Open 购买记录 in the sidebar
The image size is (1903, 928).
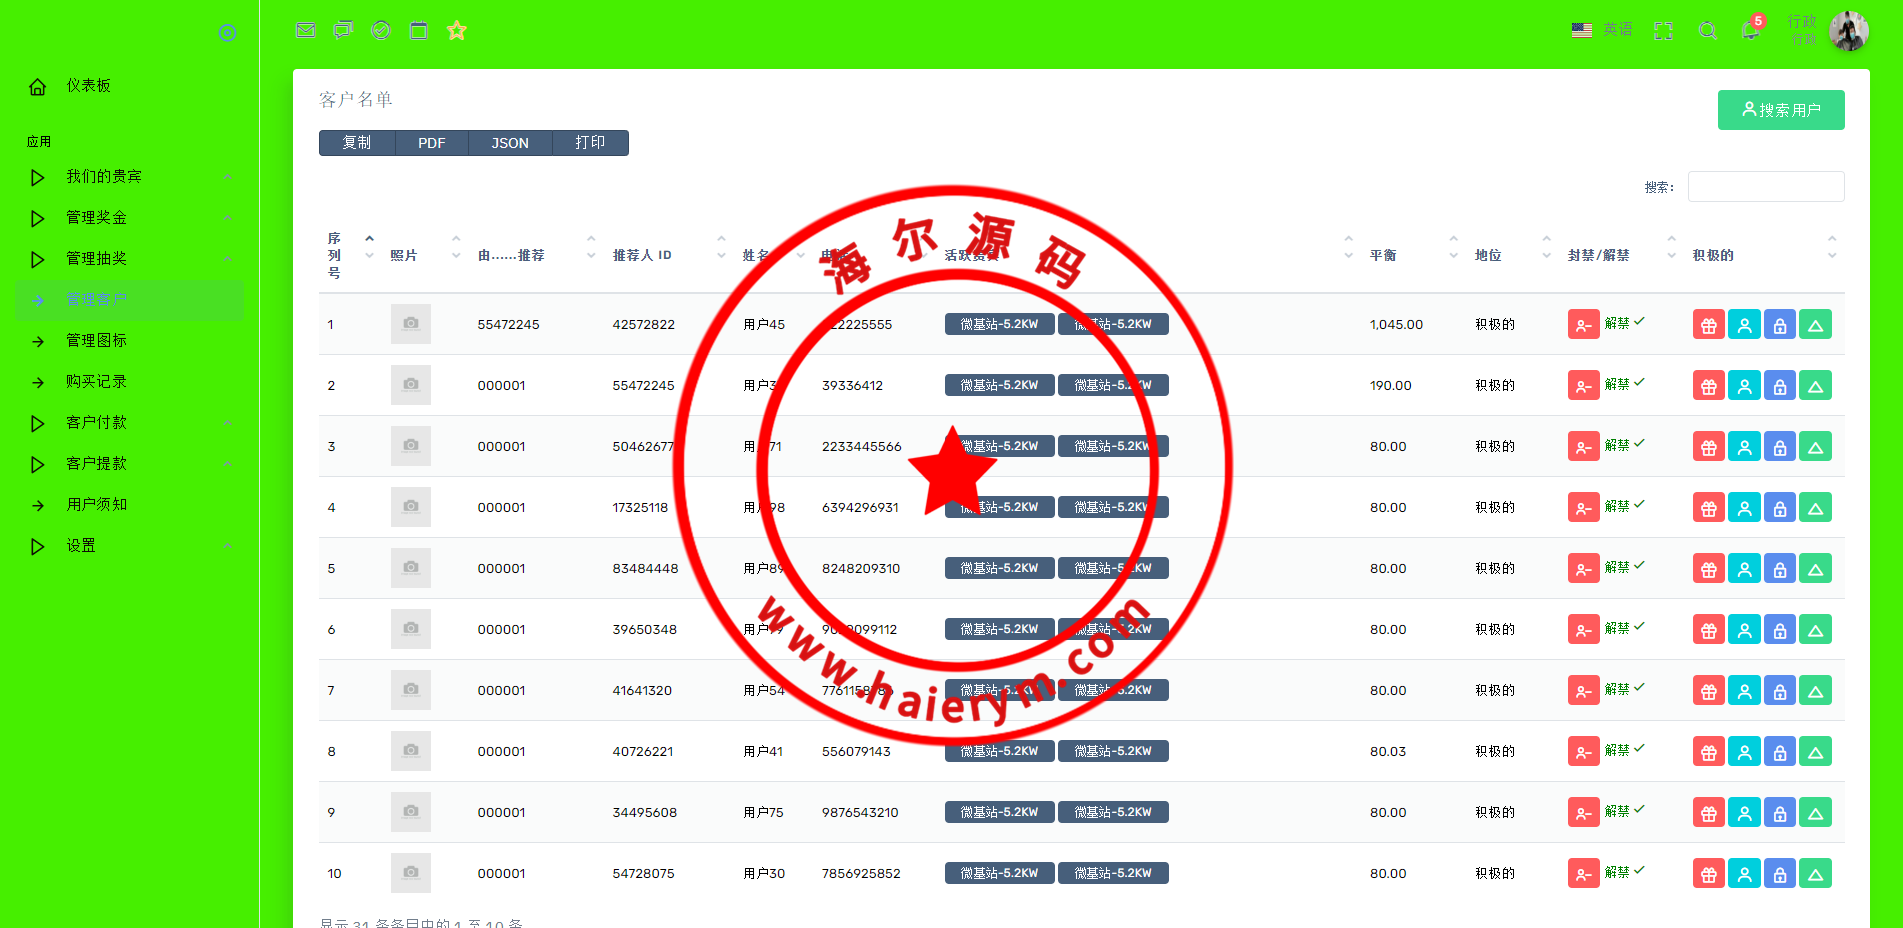tap(96, 382)
